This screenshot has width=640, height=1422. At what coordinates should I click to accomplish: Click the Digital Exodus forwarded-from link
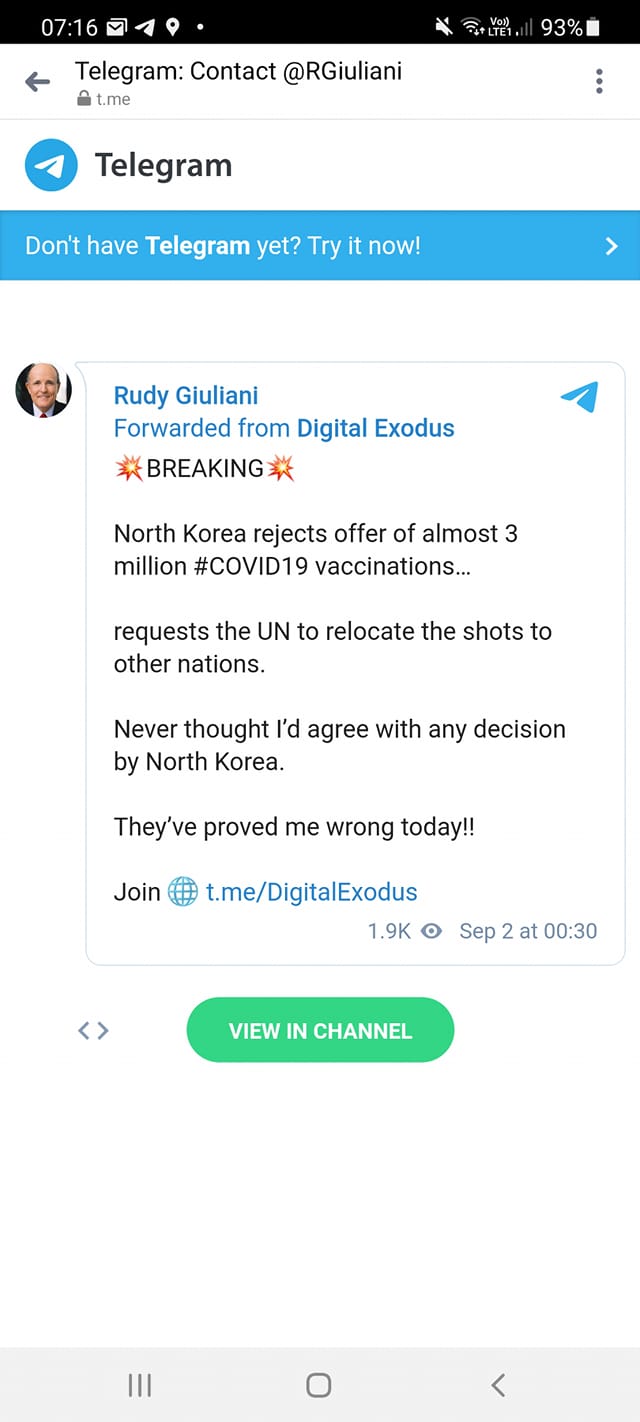pos(374,428)
